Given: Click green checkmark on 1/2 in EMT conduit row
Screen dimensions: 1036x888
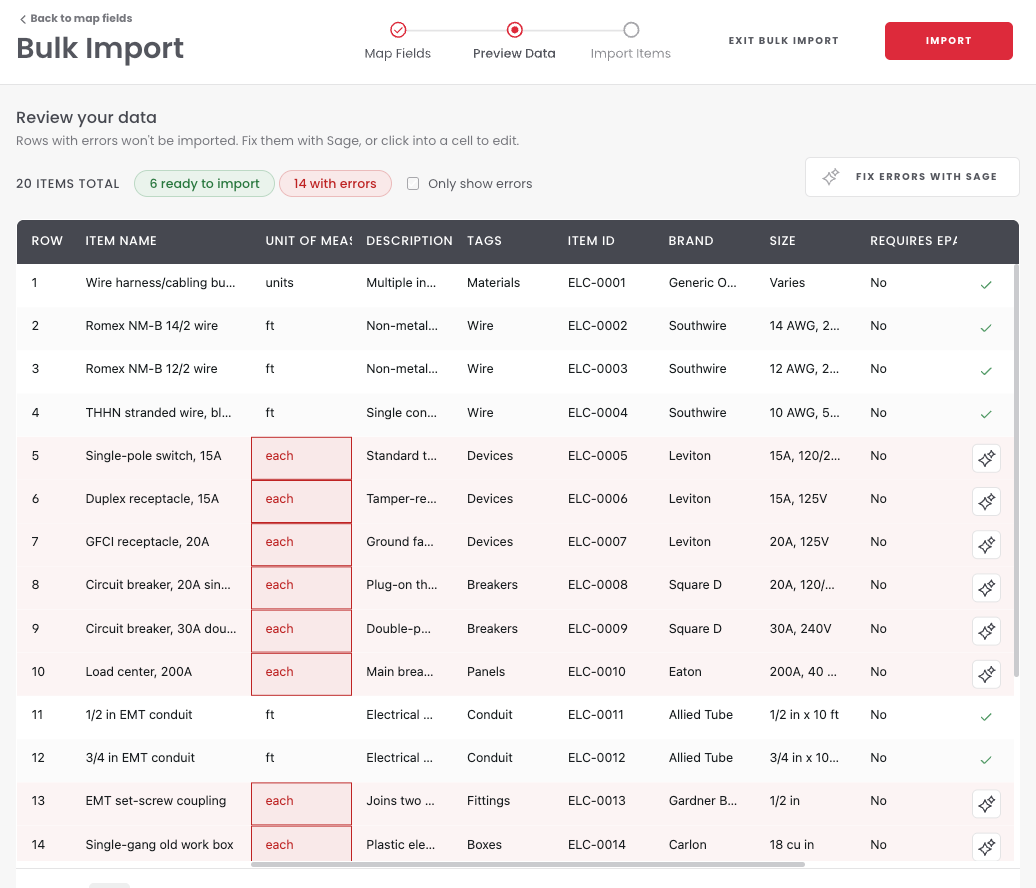Looking at the screenshot, I should click(986, 716).
